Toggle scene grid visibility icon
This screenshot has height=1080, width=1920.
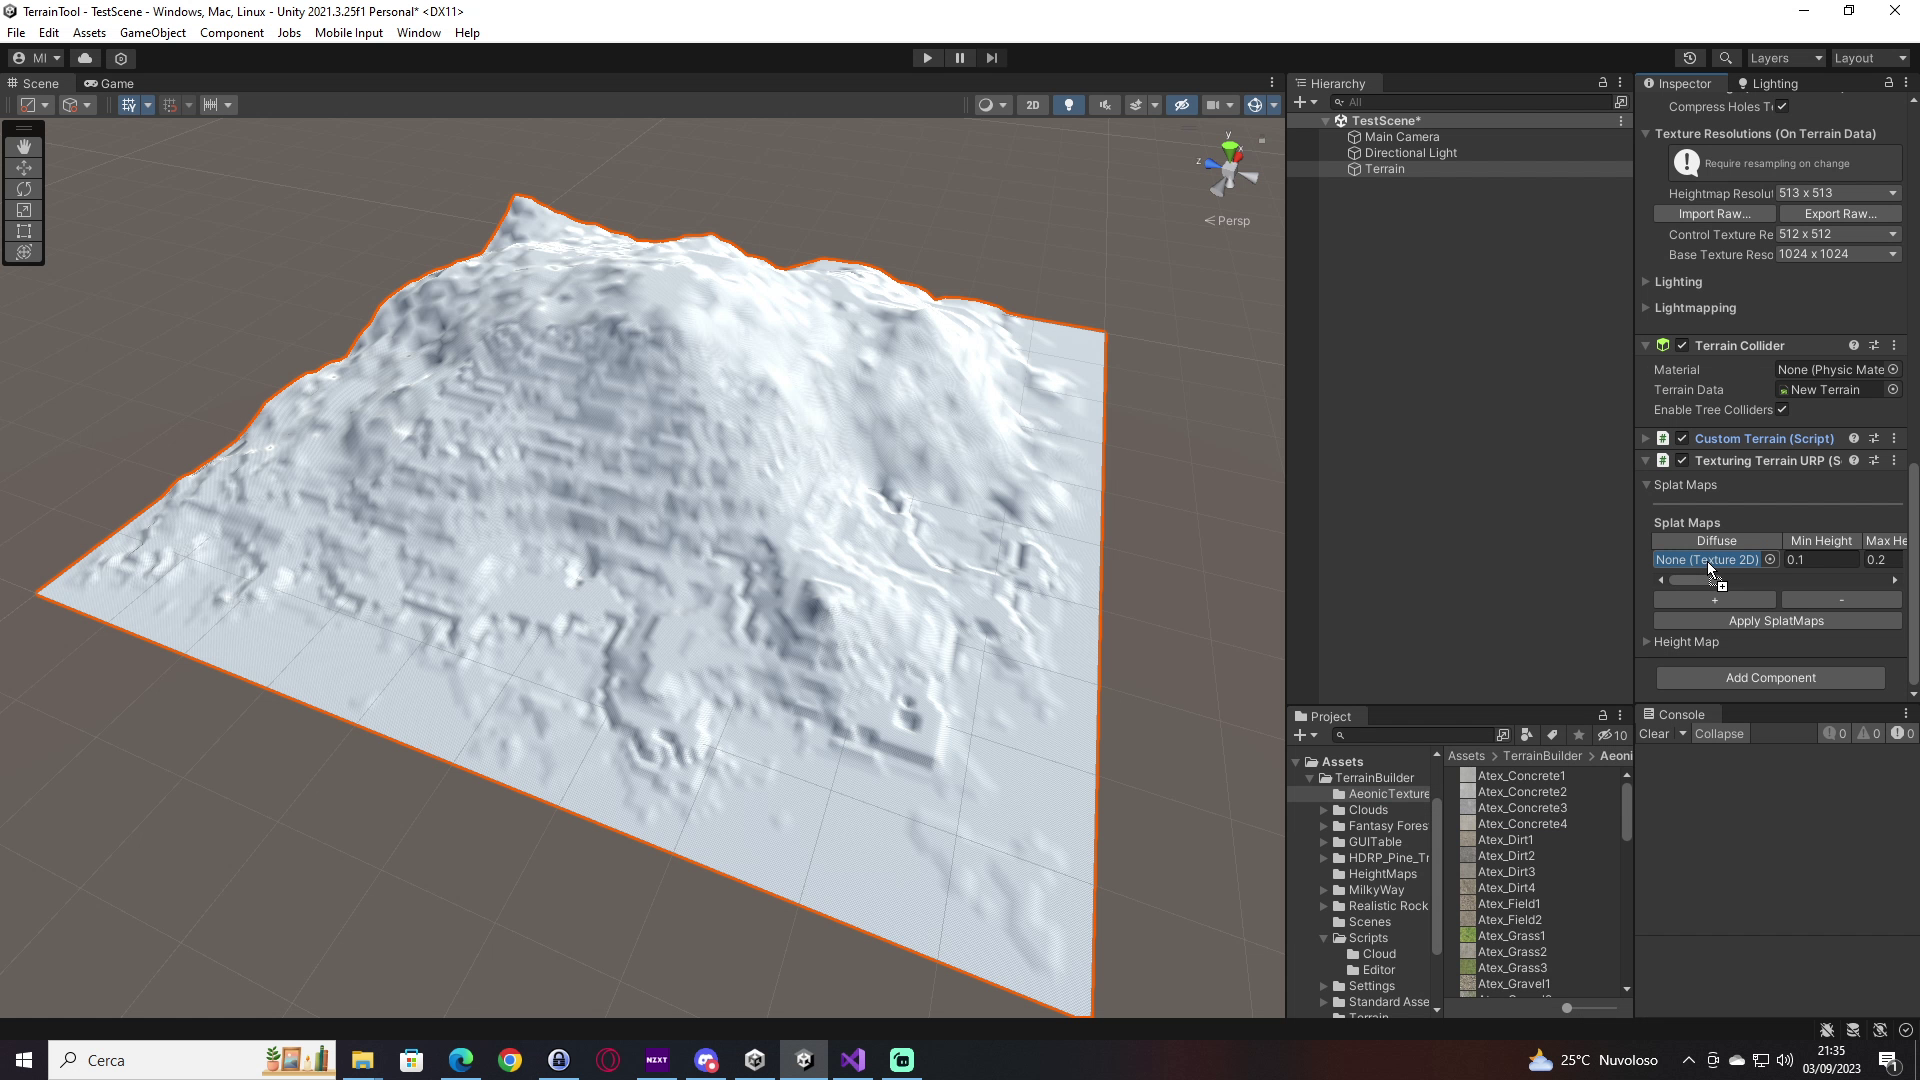click(129, 105)
